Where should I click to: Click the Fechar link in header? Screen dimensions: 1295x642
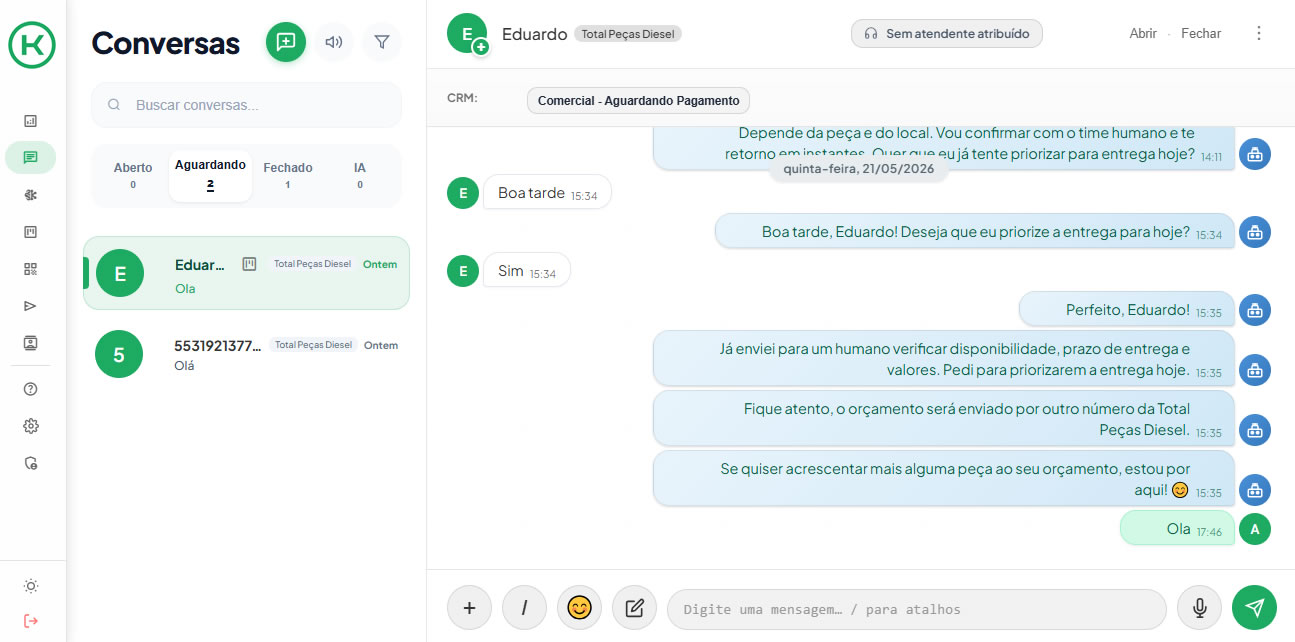coord(1201,34)
